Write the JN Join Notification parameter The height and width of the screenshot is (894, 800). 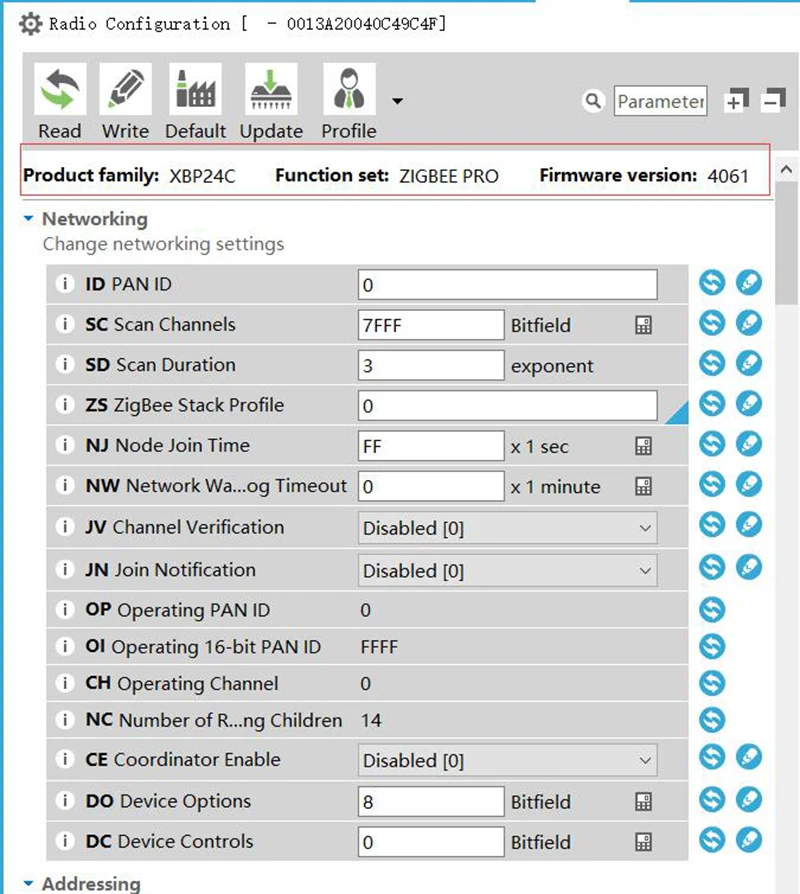[749, 567]
